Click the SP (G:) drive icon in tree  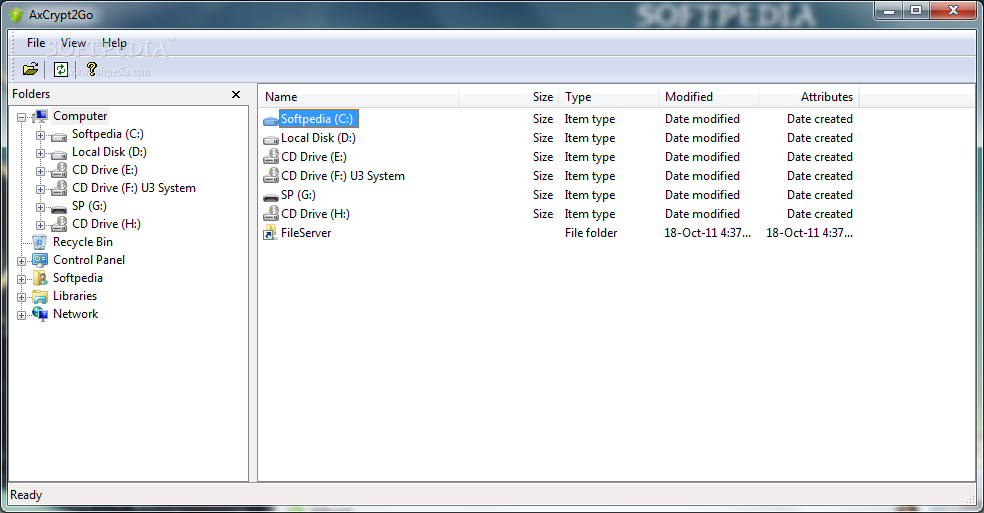click(59, 208)
